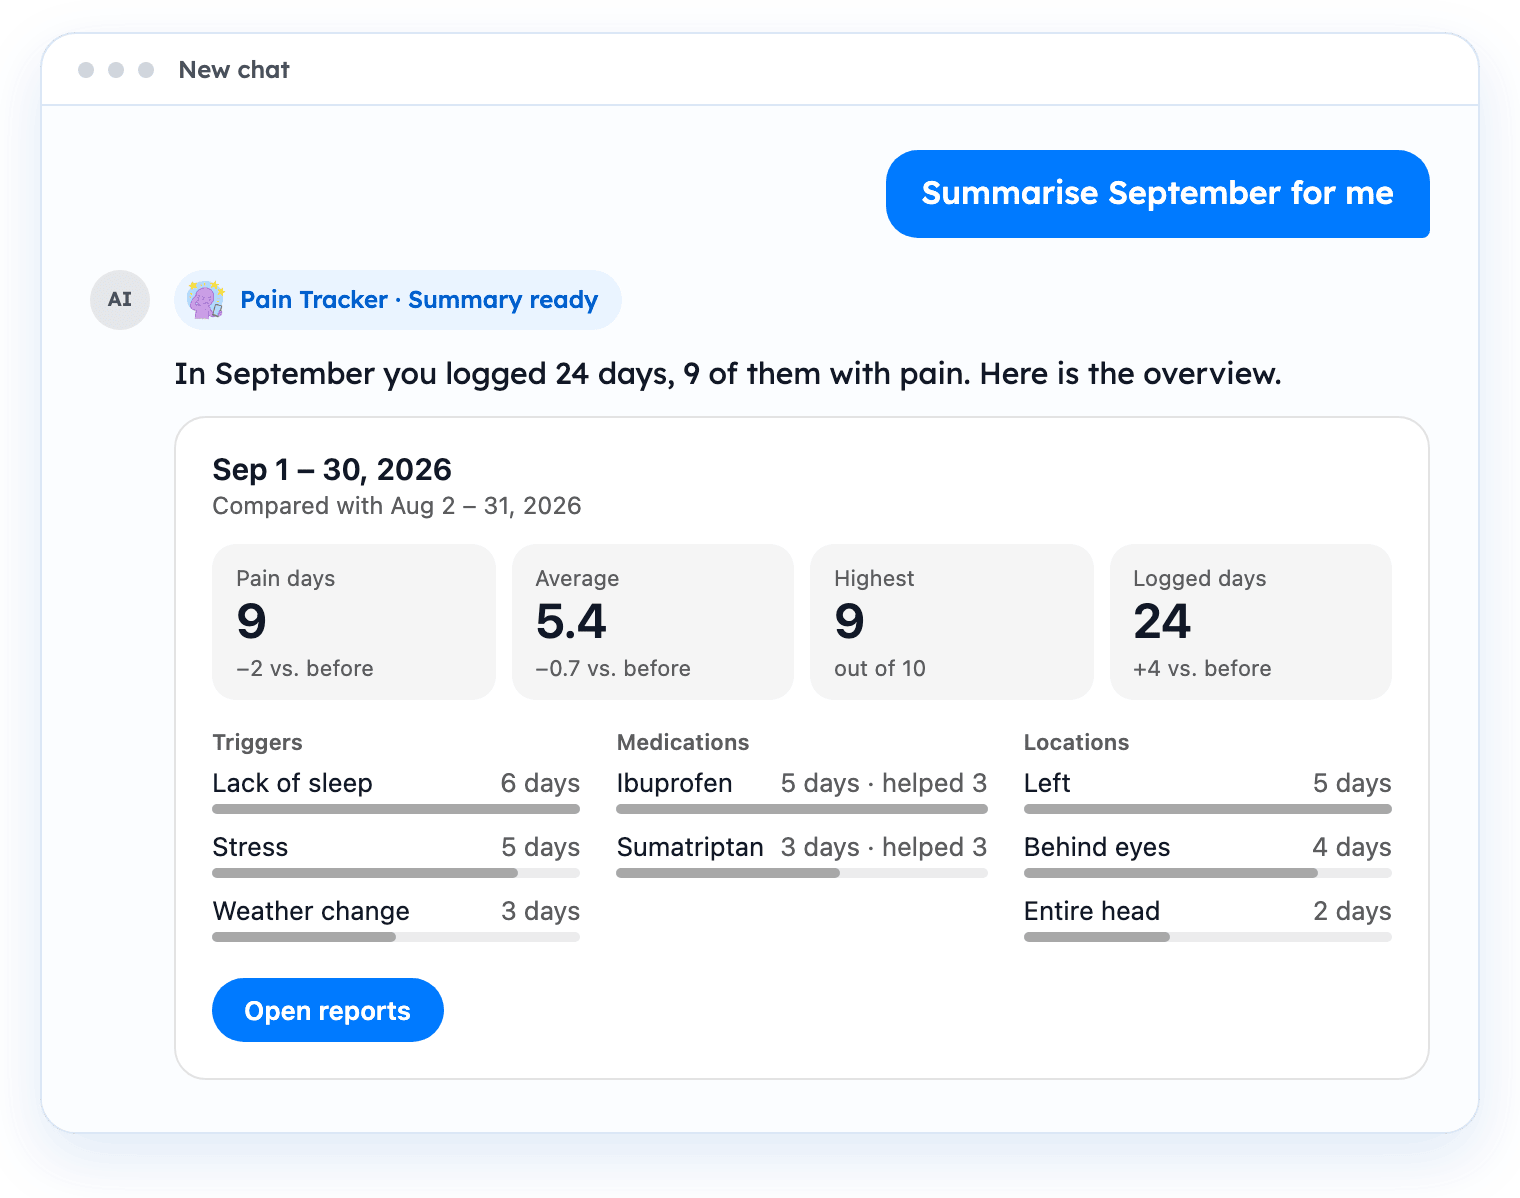Click the 4 days location value
This screenshot has height=1198, width=1520.
point(1352,847)
